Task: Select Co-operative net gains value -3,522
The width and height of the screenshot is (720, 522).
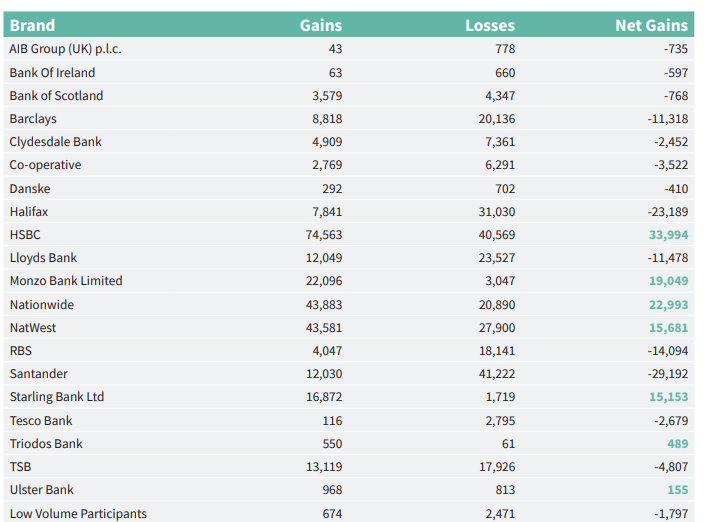Action: (669, 165)
